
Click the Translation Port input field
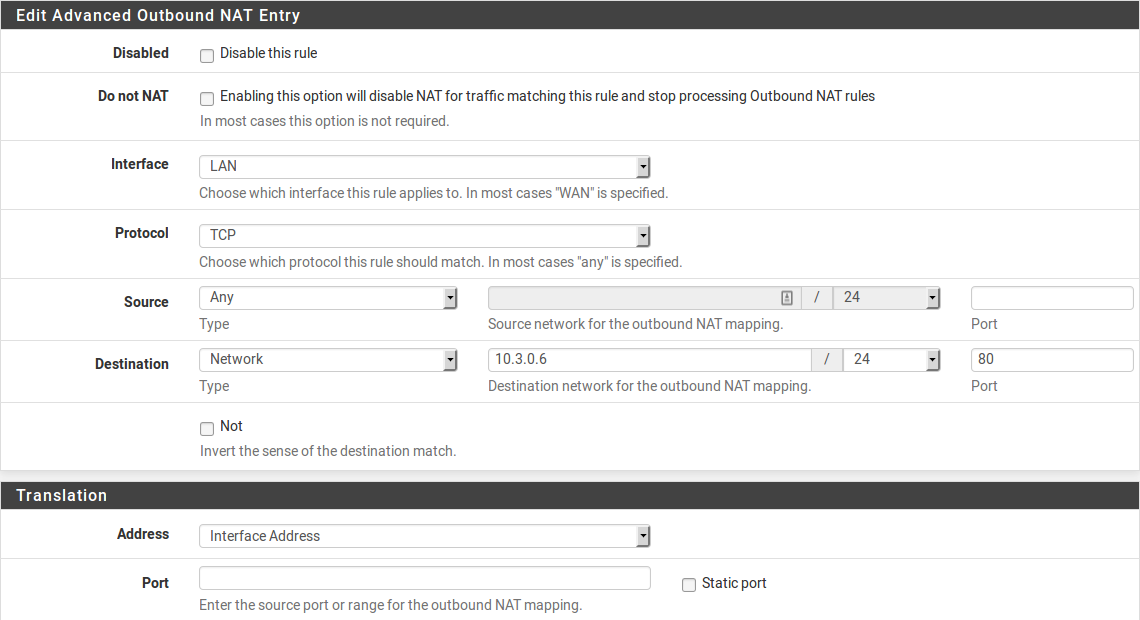point(425,579)
